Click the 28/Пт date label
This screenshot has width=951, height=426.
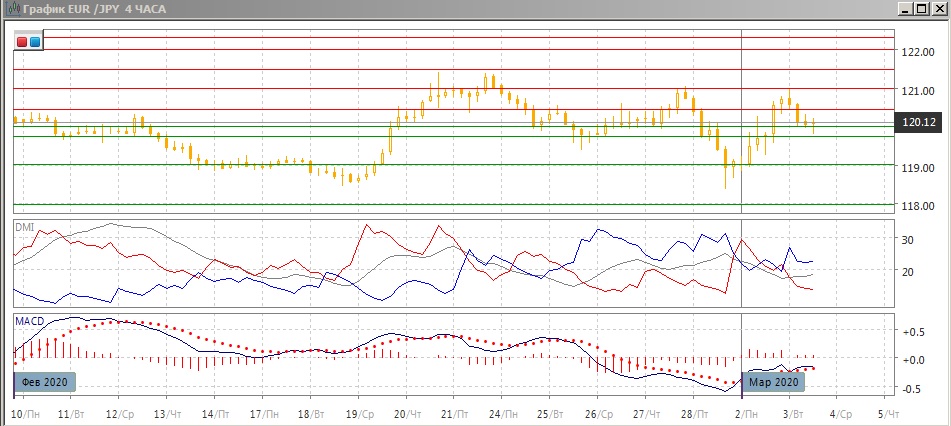coord(694,414)
